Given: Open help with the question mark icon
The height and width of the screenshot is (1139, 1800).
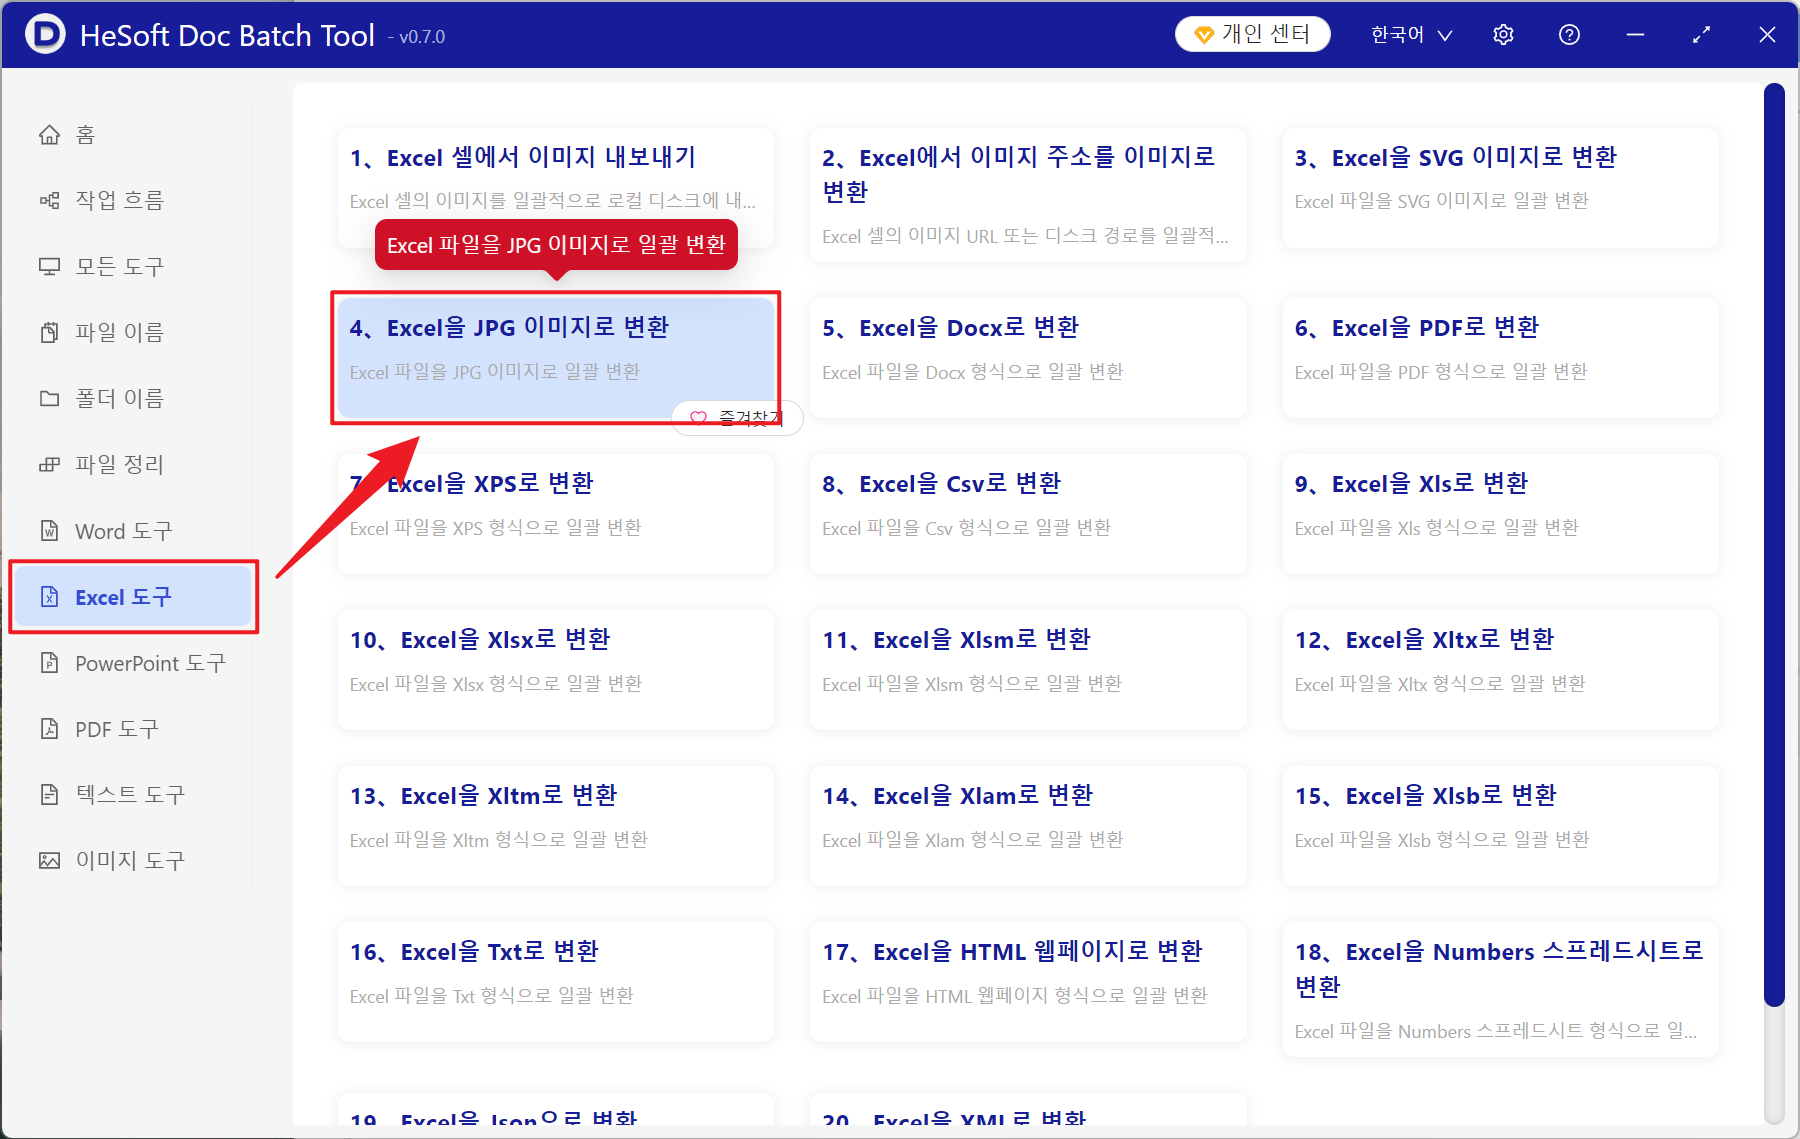Looking at the screenshot, I should pos(1569,35).
